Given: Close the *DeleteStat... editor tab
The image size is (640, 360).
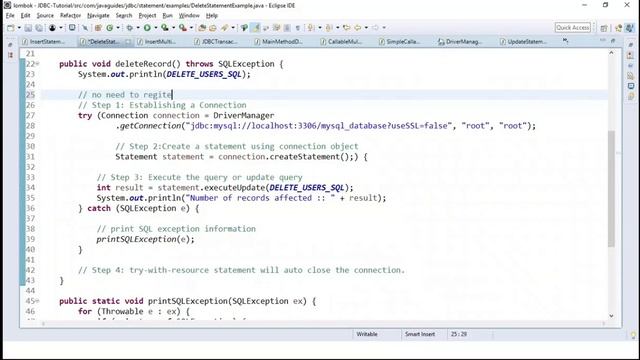Looking at the screenshot, I should [128, 42].
